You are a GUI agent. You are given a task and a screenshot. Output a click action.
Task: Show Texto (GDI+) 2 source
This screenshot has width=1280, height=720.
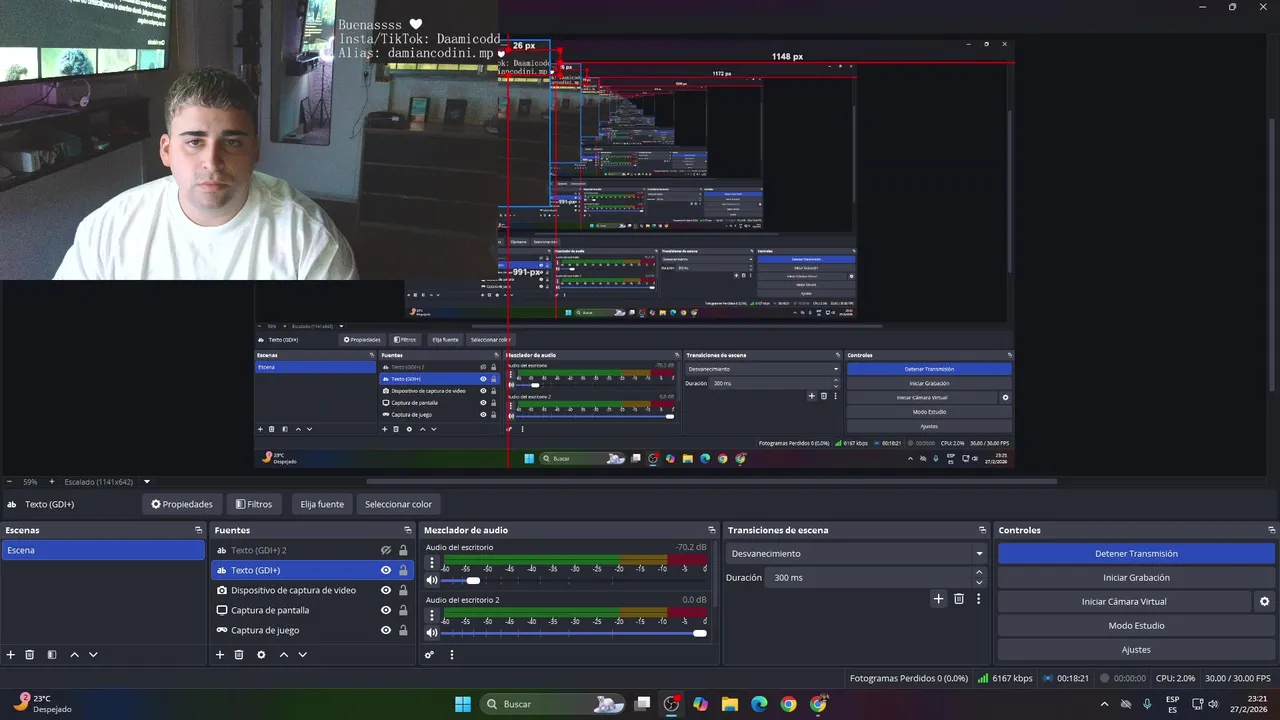[x=386, y=550]
